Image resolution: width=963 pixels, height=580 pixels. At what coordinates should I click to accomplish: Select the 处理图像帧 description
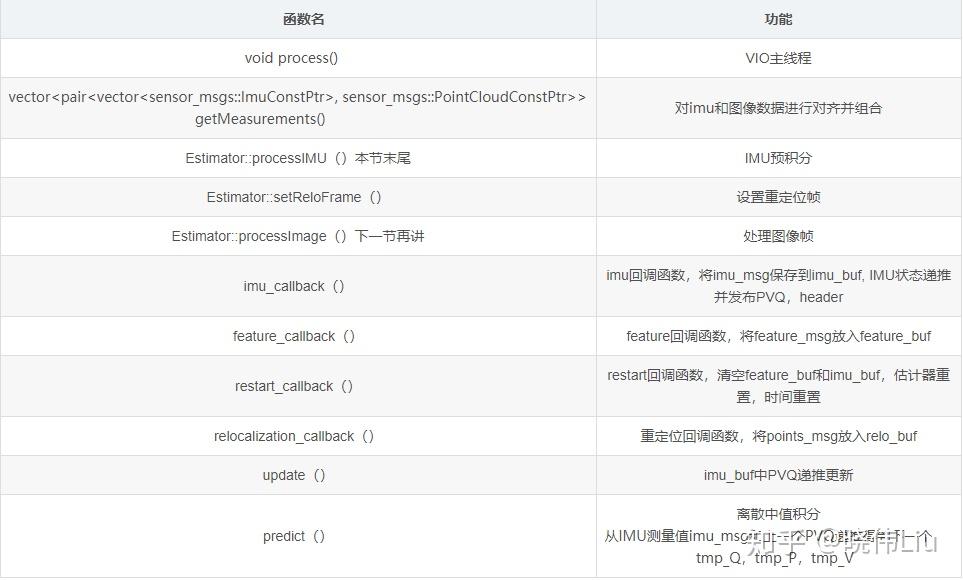(x=777, y=236)
